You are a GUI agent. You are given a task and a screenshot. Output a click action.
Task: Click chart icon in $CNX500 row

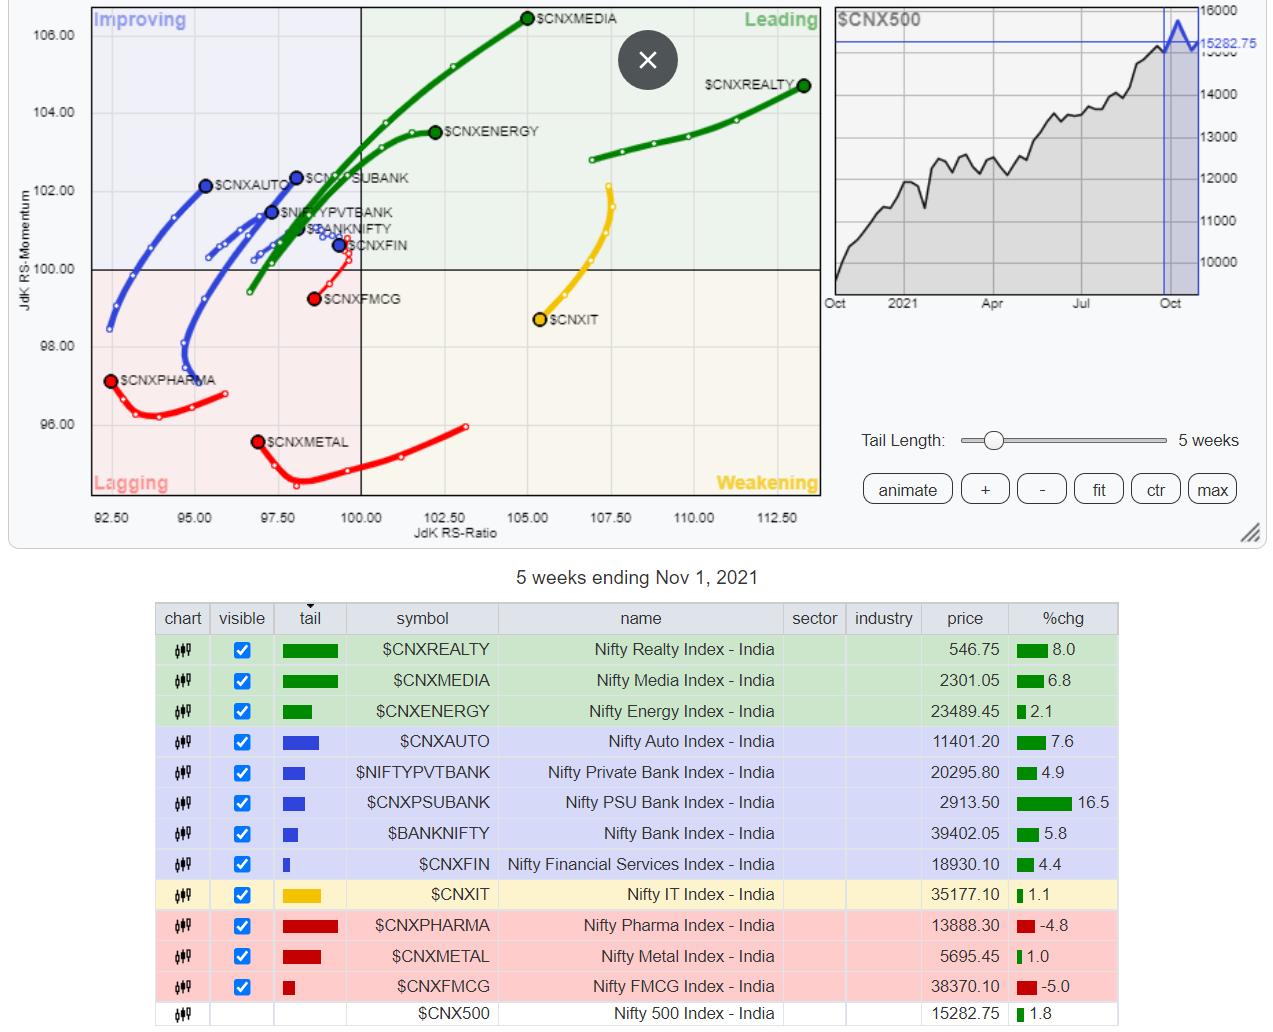click(183, 1014)
